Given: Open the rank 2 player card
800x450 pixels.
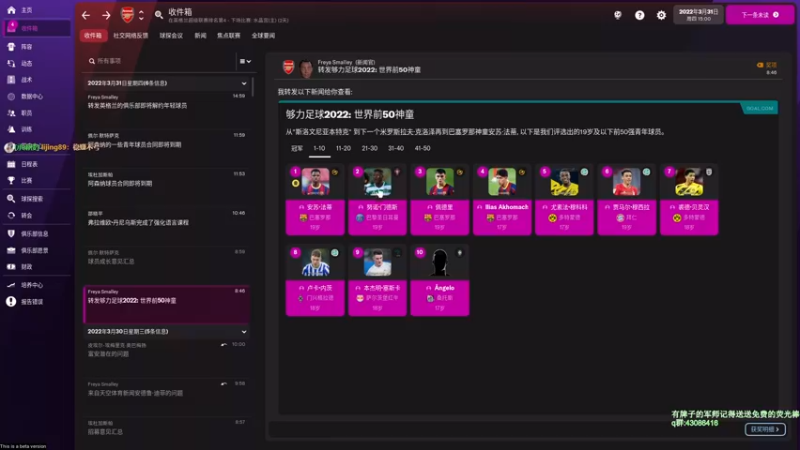Looking at the screenshot, I should tap(377, 200).
